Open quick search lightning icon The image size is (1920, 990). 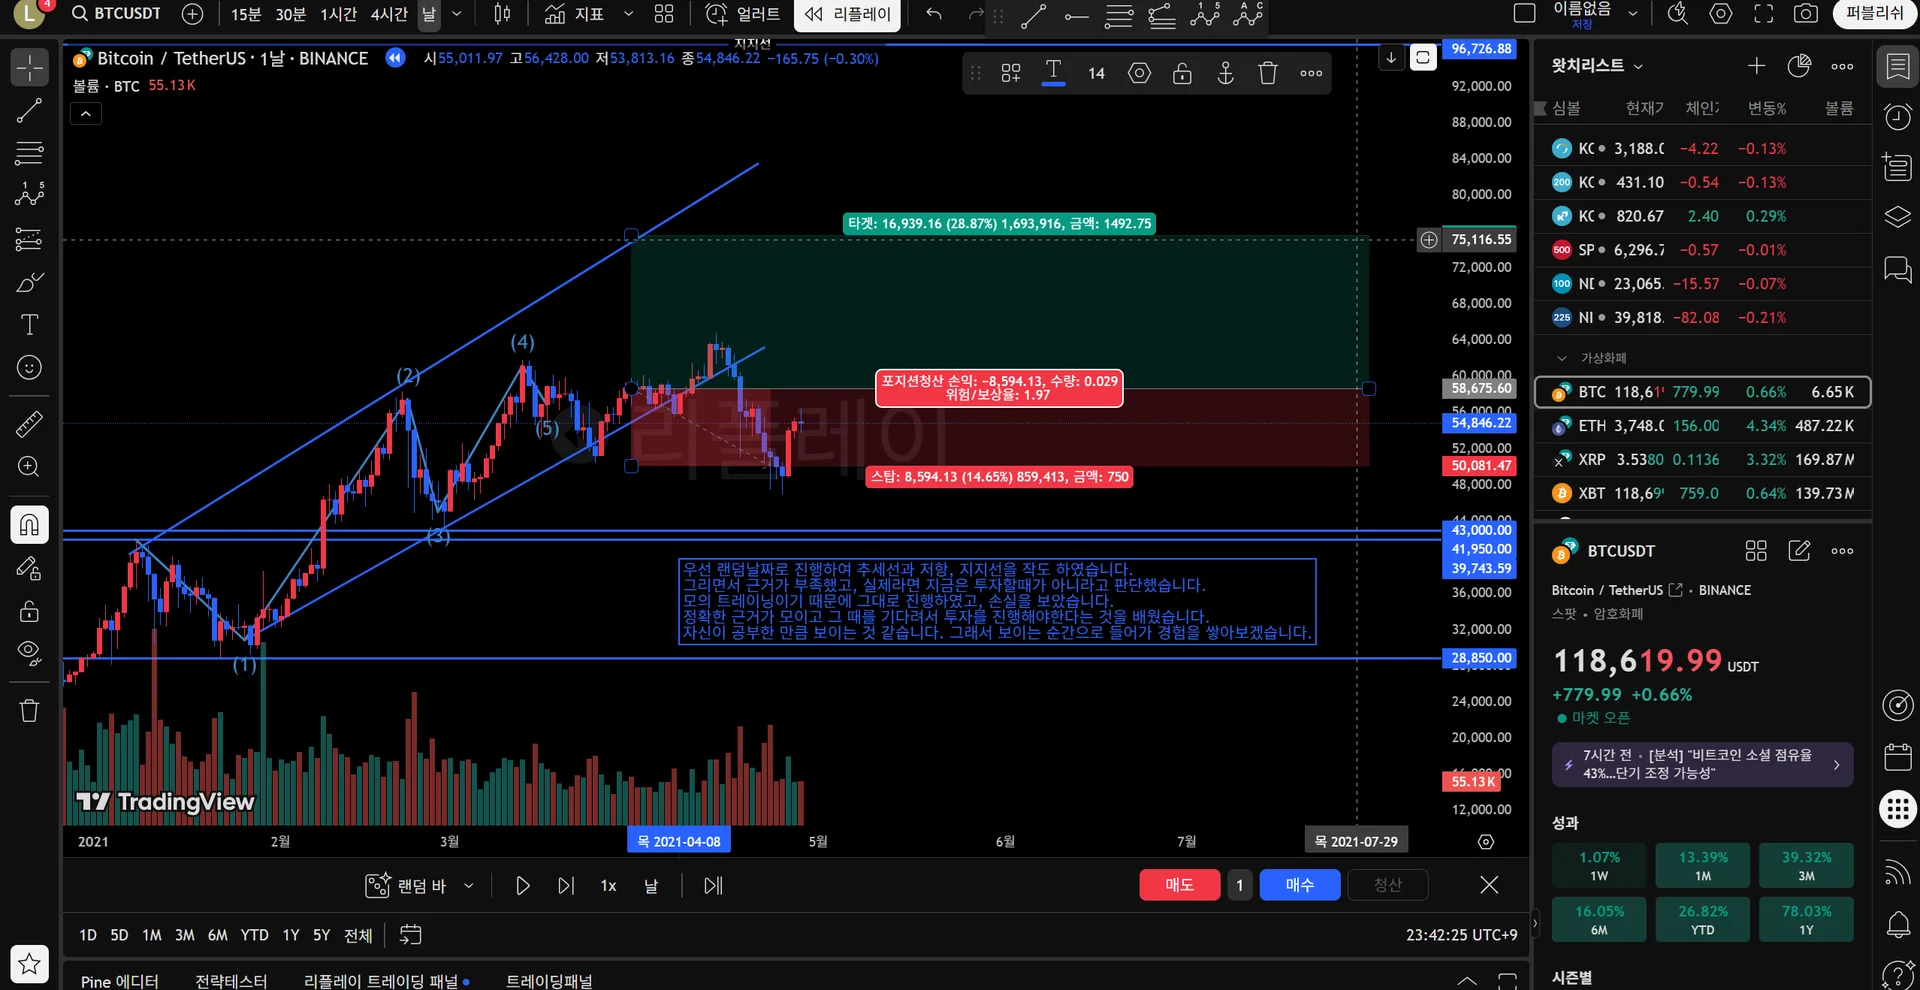1678,14
